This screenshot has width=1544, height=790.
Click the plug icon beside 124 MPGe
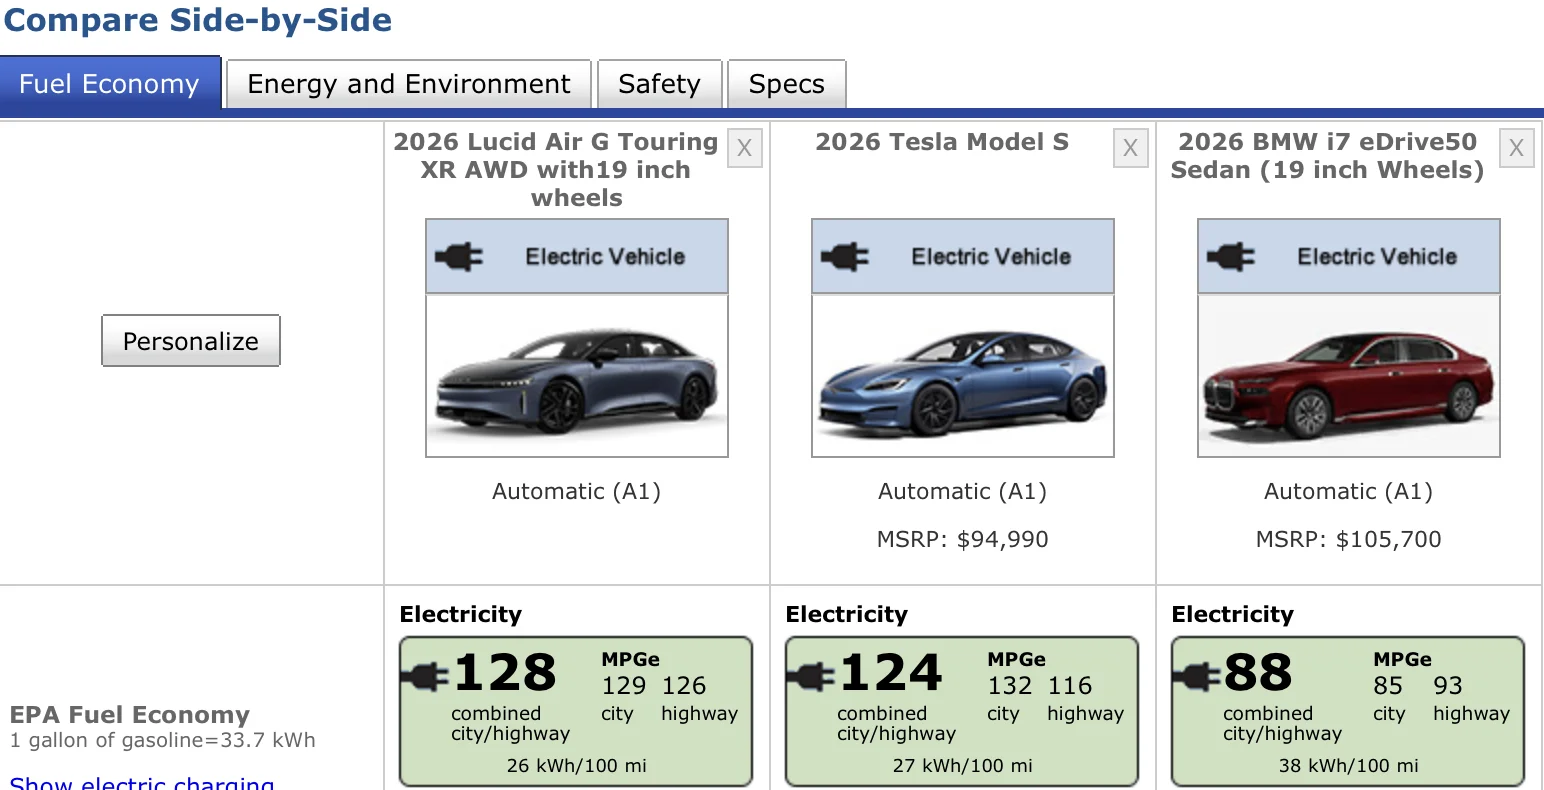[812, 677]
